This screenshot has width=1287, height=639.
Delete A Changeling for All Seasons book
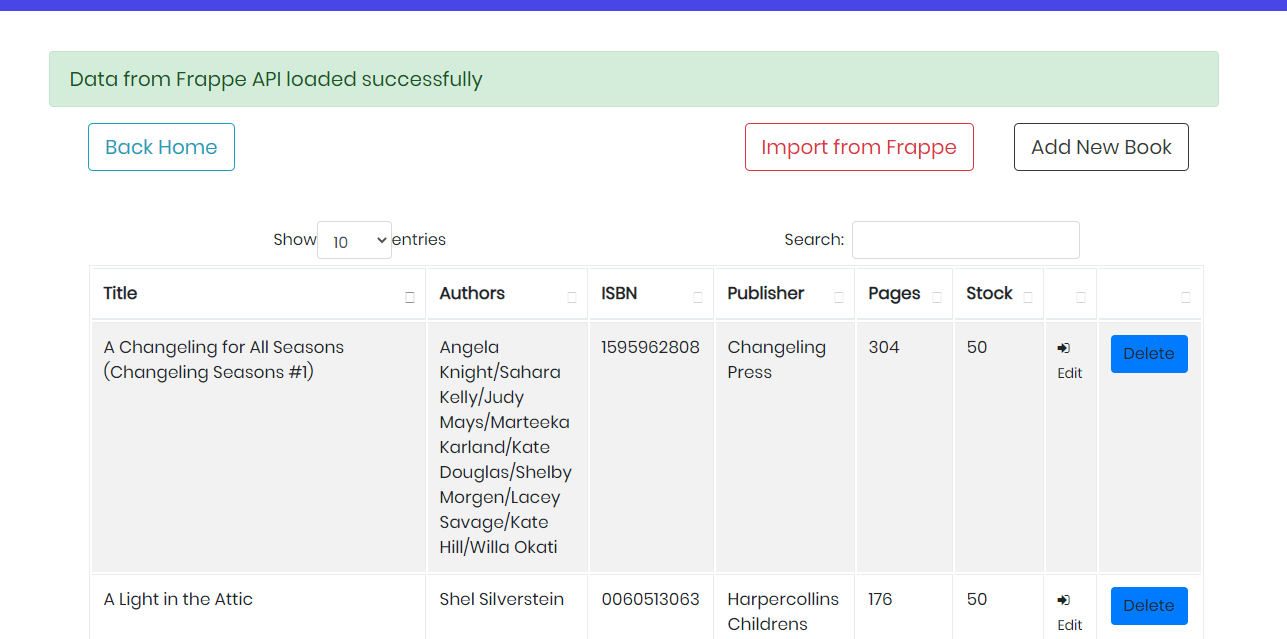pyautogui.click(x=1149, y=354)
